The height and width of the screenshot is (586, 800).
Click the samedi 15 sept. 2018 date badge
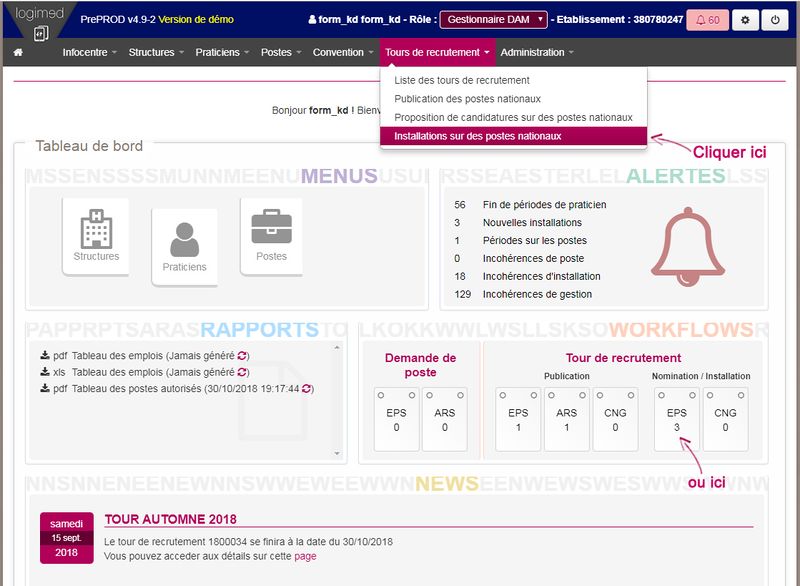point(66,538)
